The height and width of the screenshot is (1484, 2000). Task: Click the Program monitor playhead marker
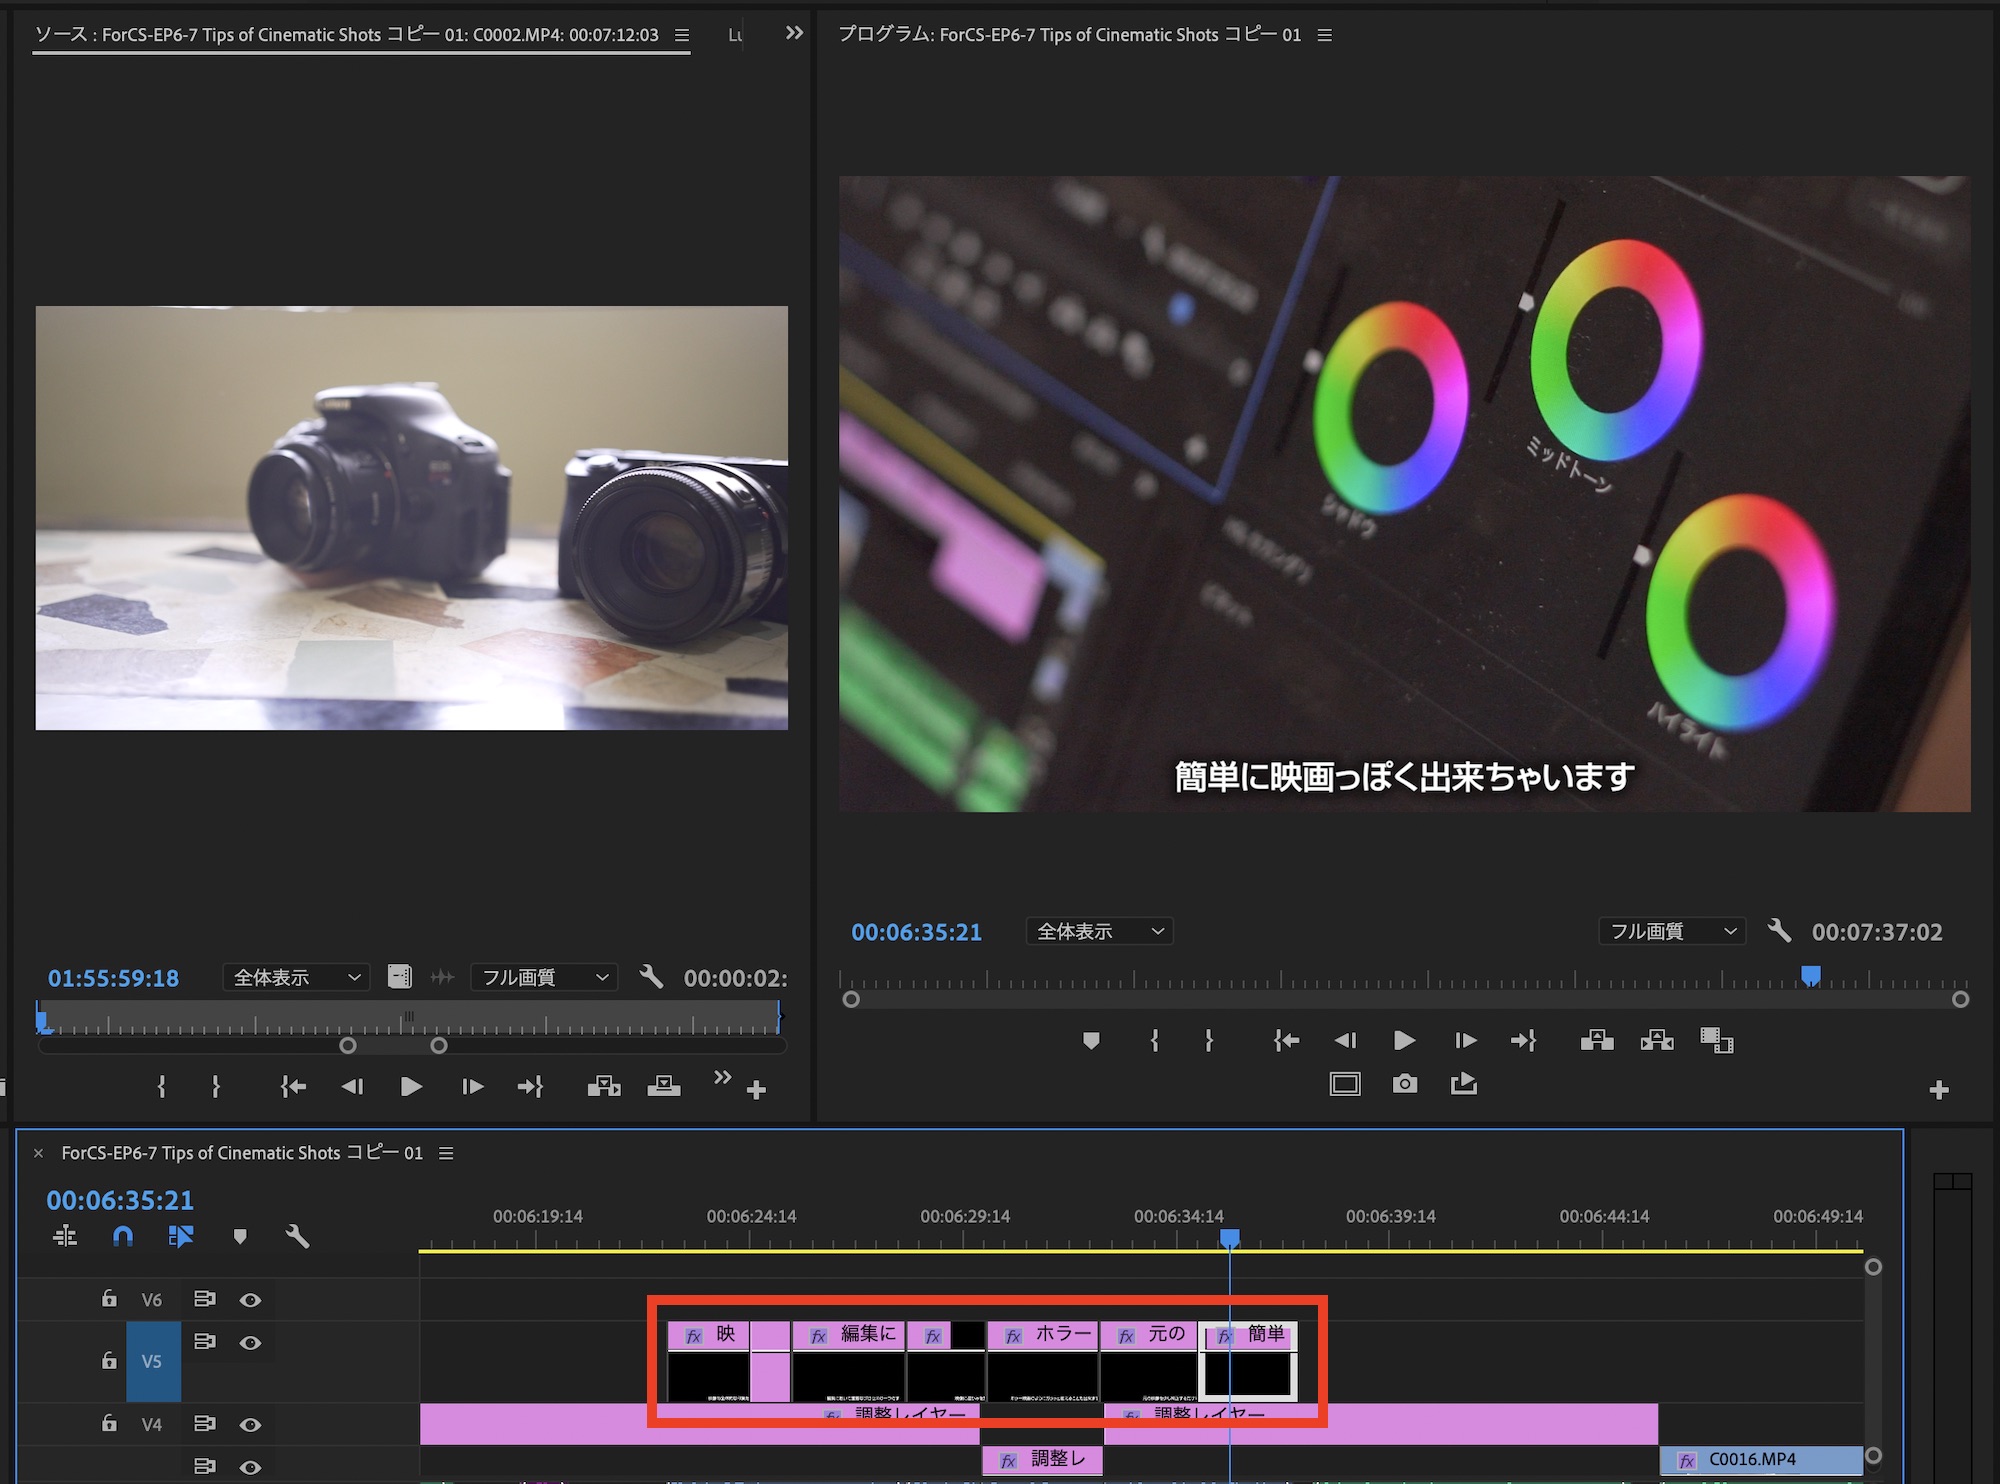tap(1810, 975)
